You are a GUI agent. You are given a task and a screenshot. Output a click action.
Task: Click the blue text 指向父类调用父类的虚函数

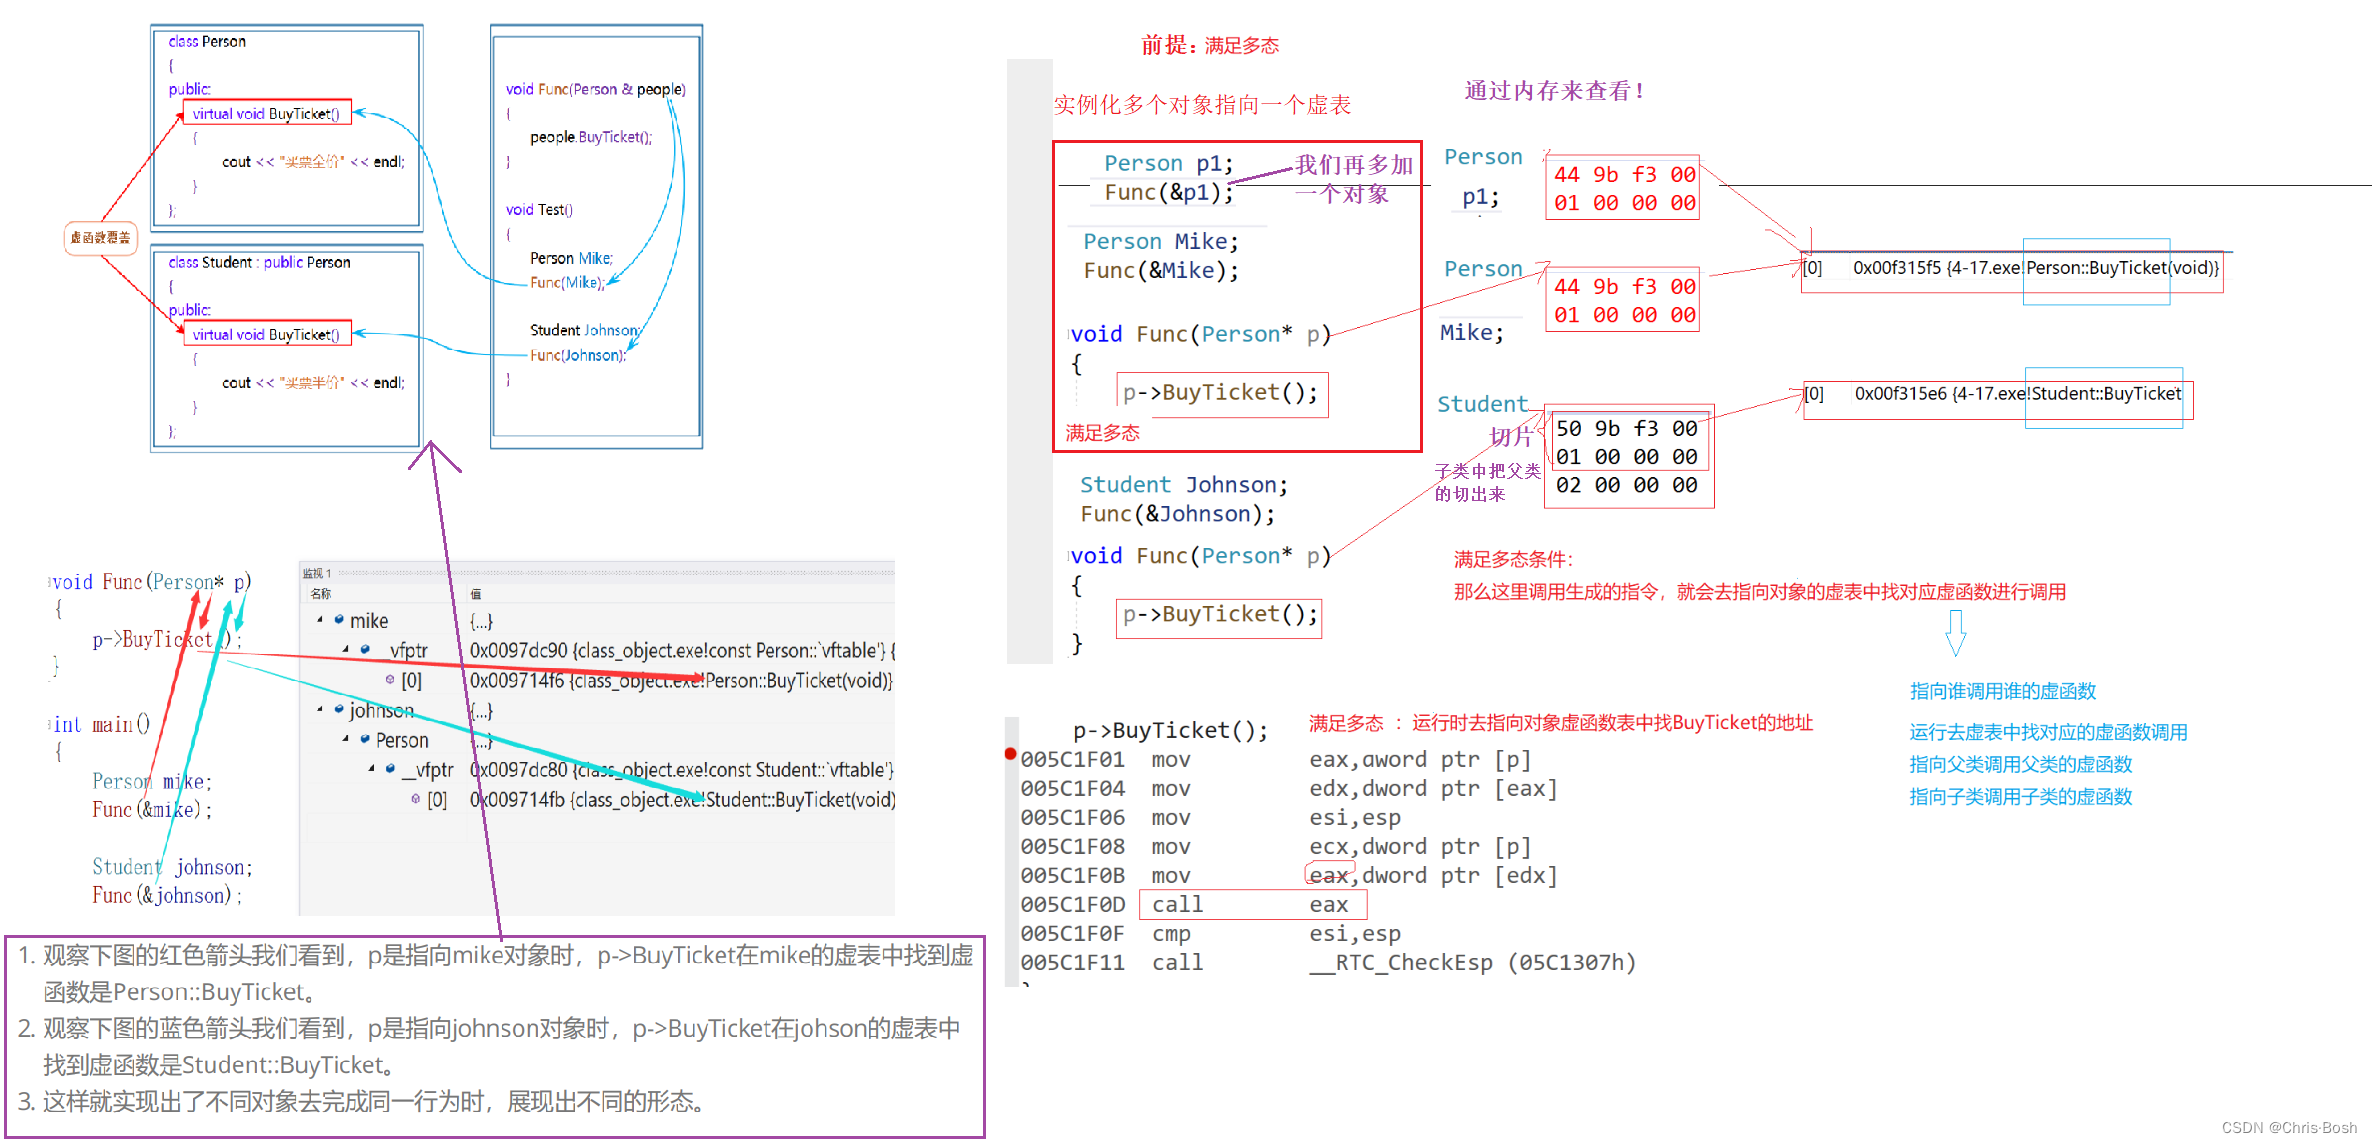pyautogui.click(x=2021, y=764)
